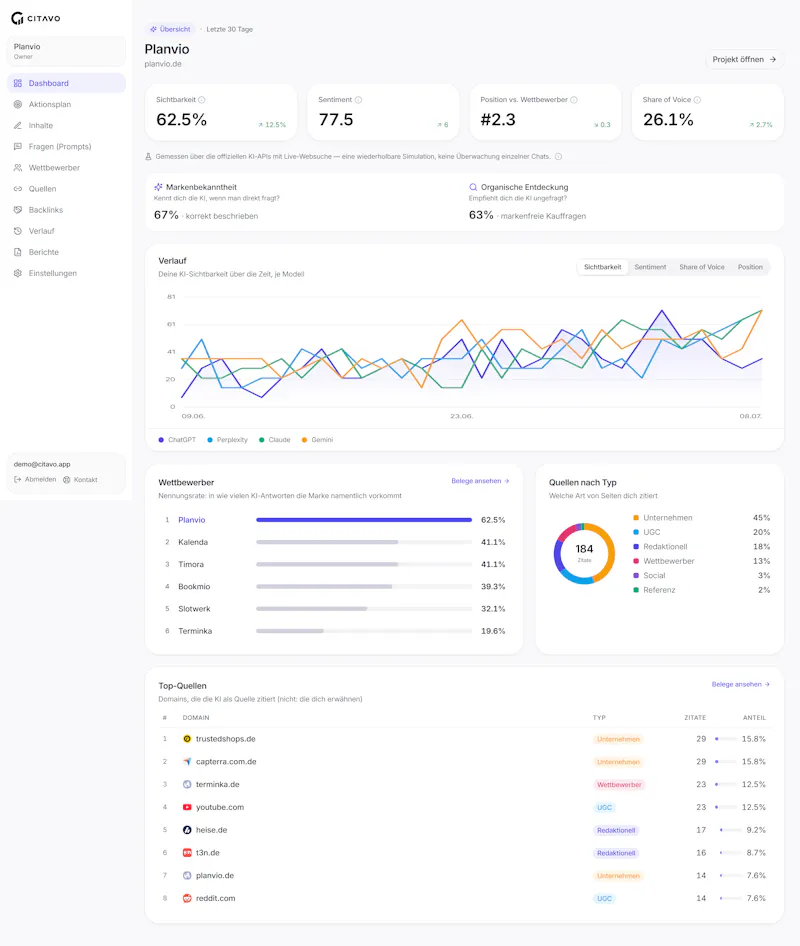The width and height of the screenshot is (800, 946).
Task: Click the Redaktionell tag on heise.de row
Action: [x=616, y=830]
